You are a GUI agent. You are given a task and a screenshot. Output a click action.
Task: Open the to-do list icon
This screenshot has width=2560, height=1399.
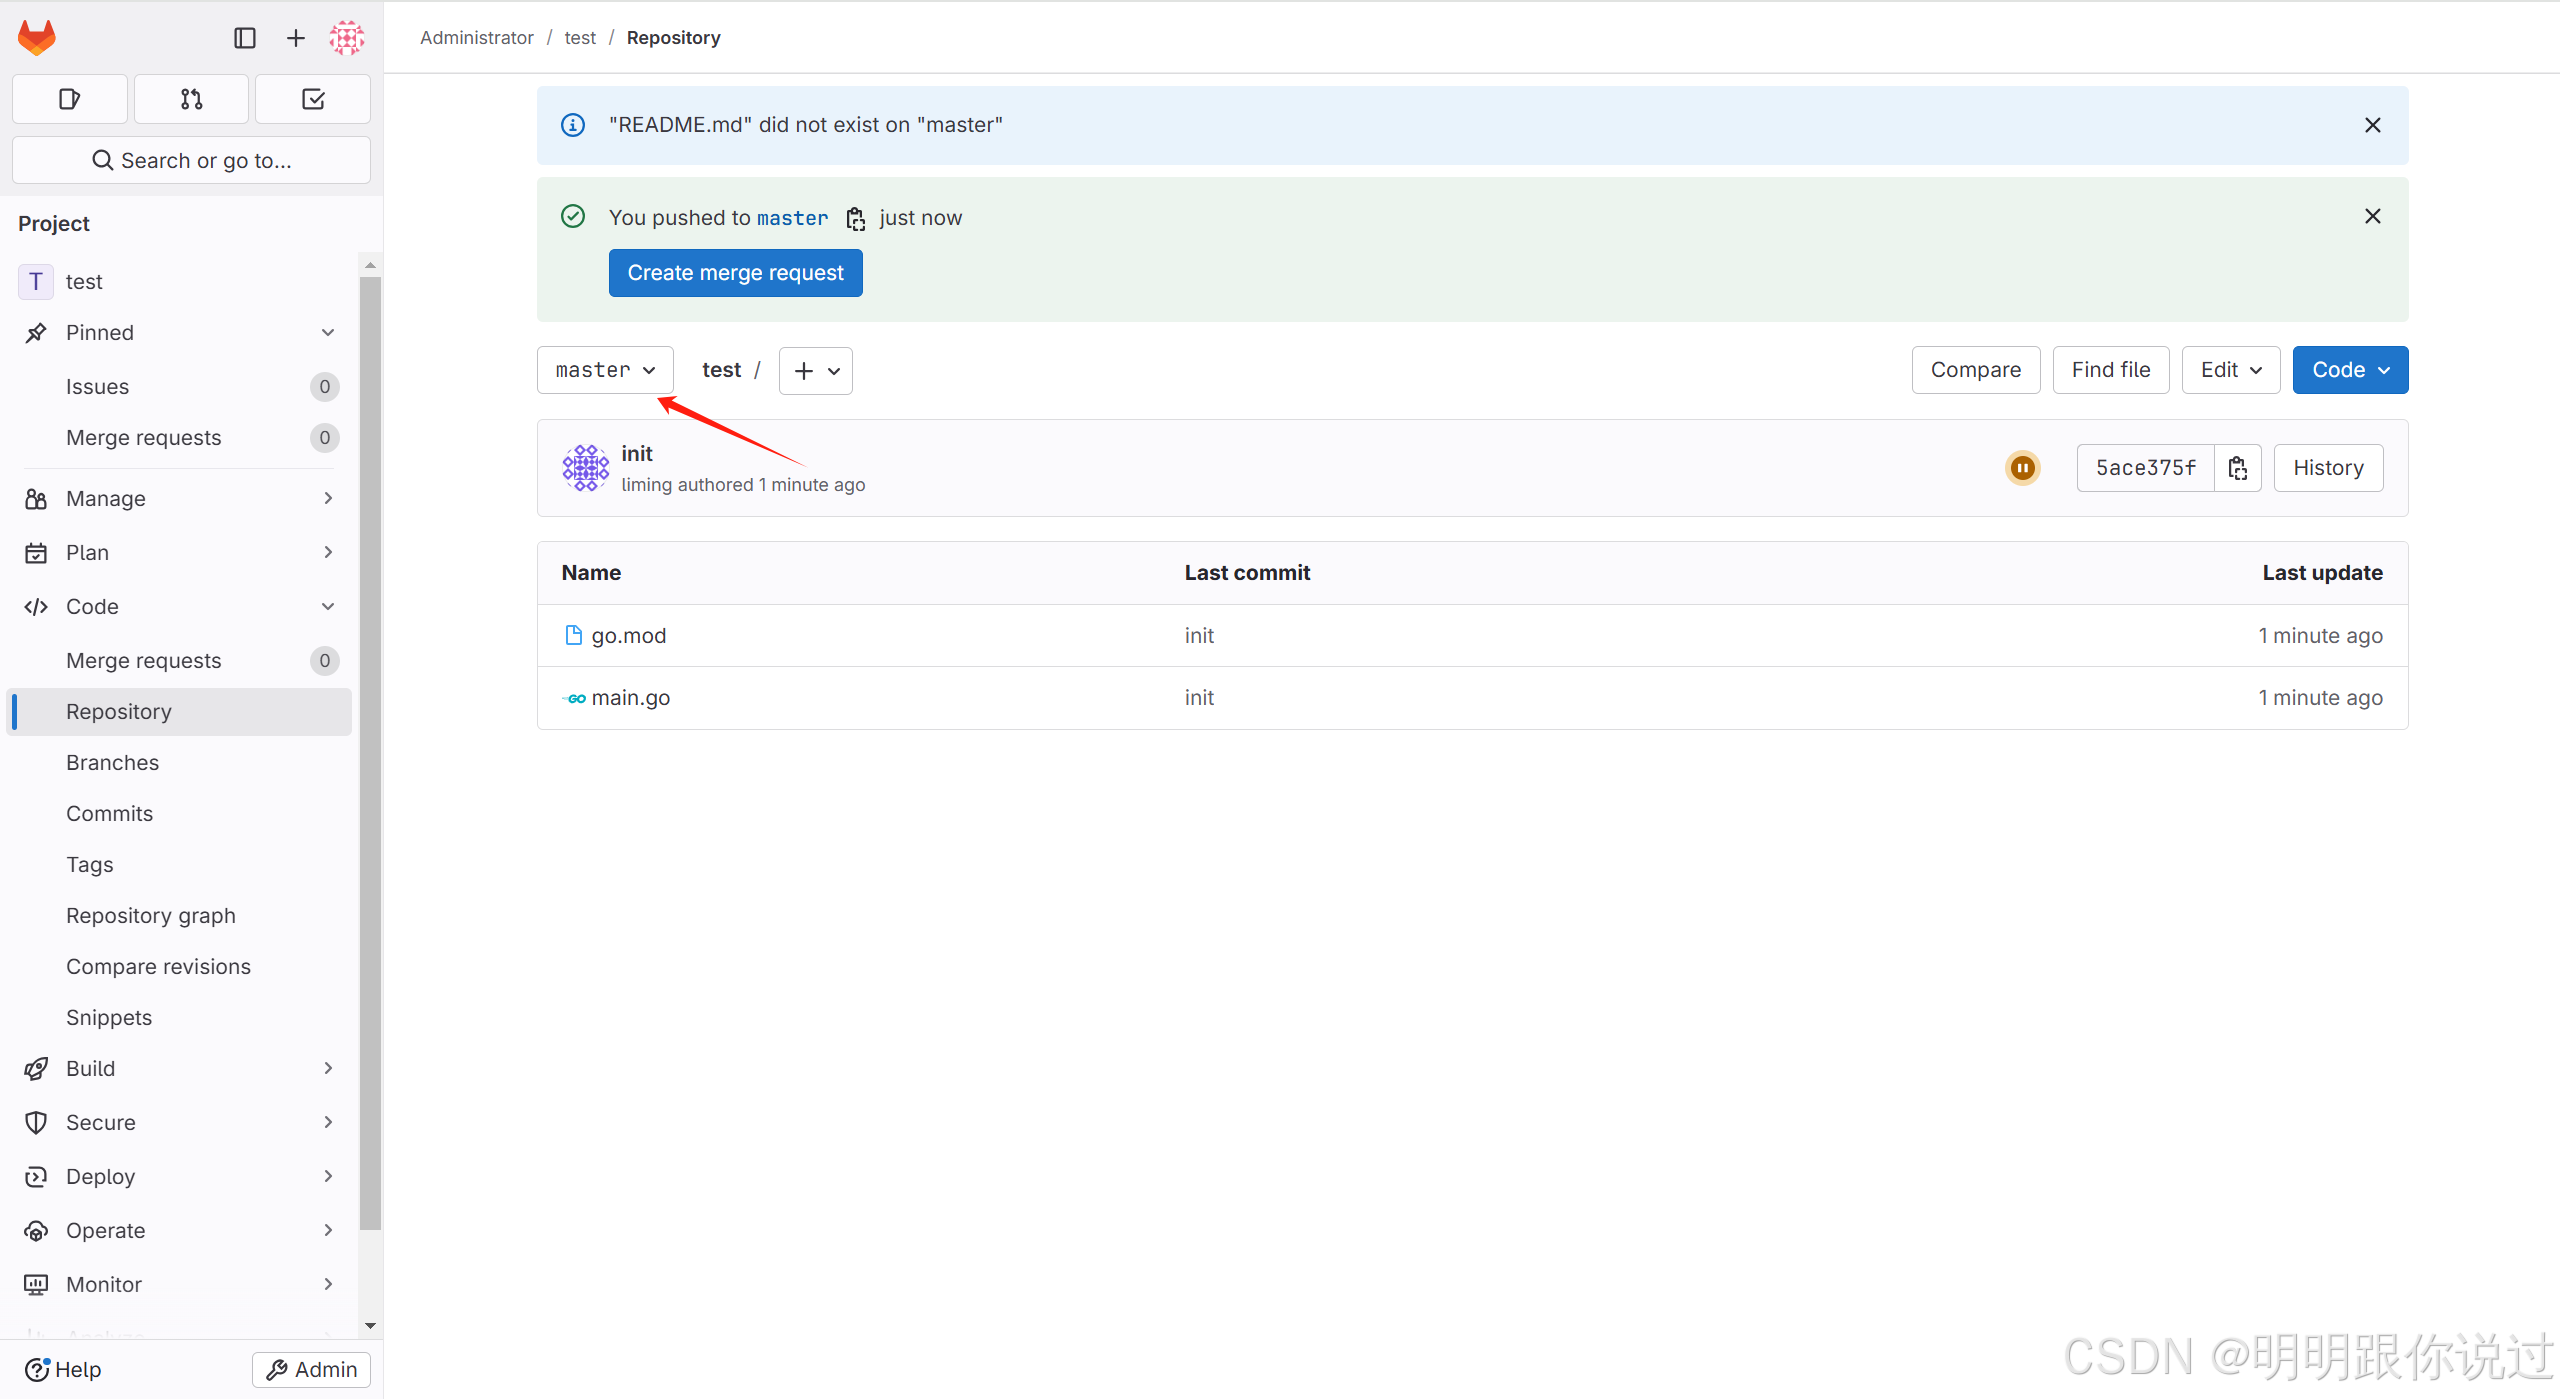(313, 99)
